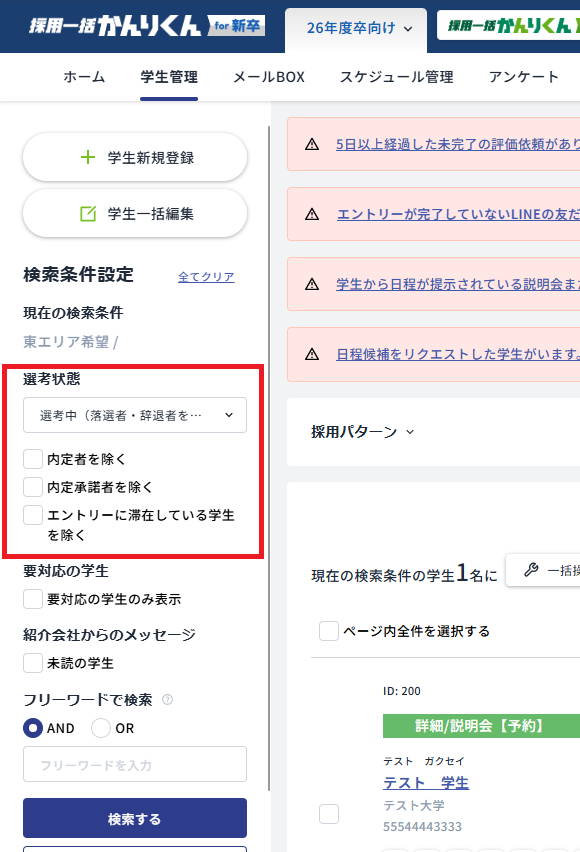Click the warning icon beside 学生から日程 alert
Viewport: 580px width, 852px height.
click(x=312, y=284)
